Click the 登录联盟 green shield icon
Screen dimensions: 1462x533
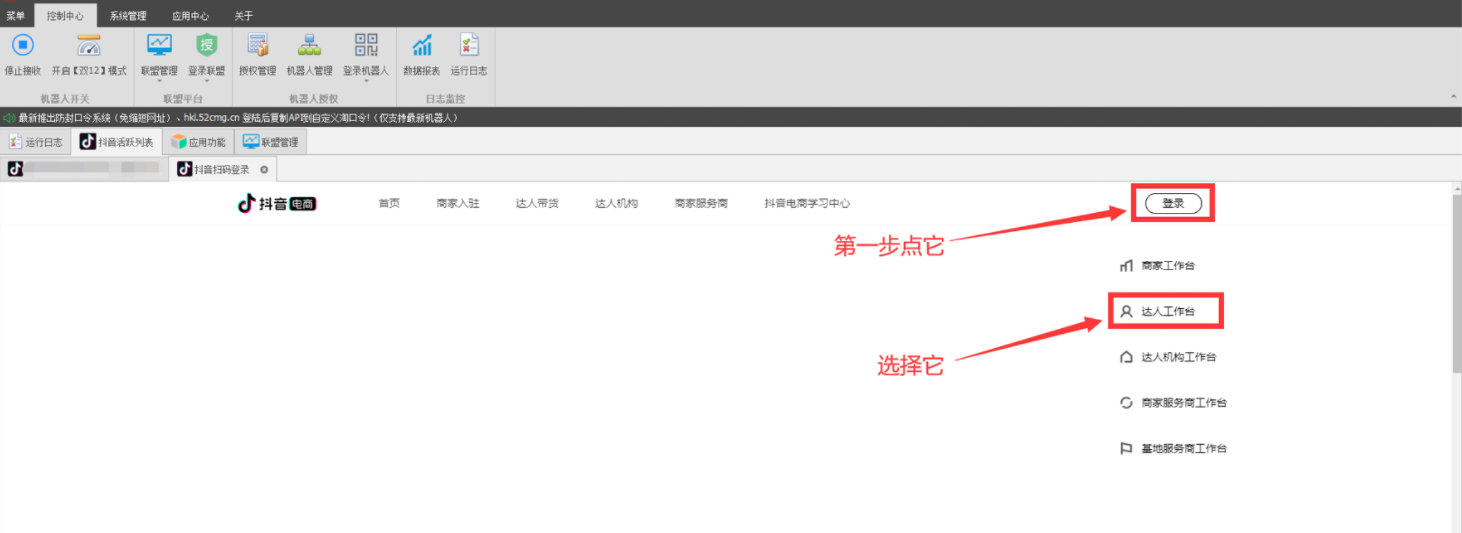(206, 45)
